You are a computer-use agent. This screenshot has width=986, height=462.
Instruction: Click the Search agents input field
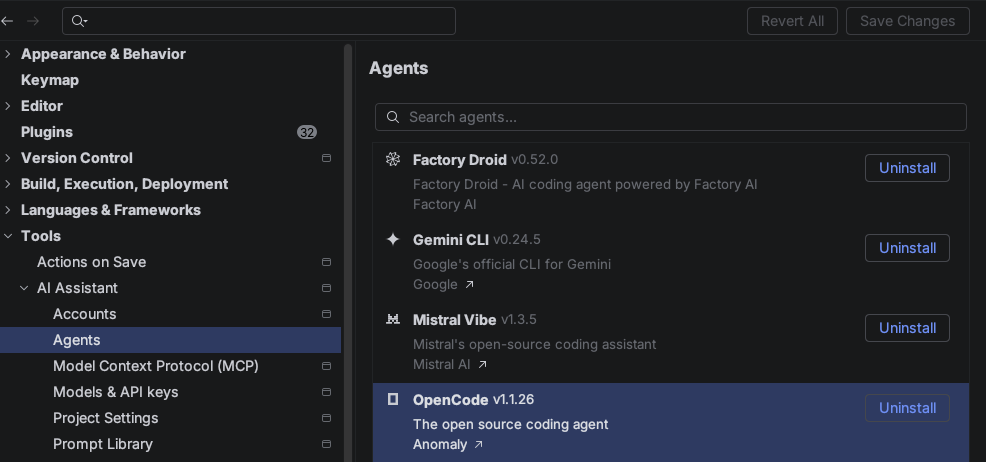coord(680,117)
